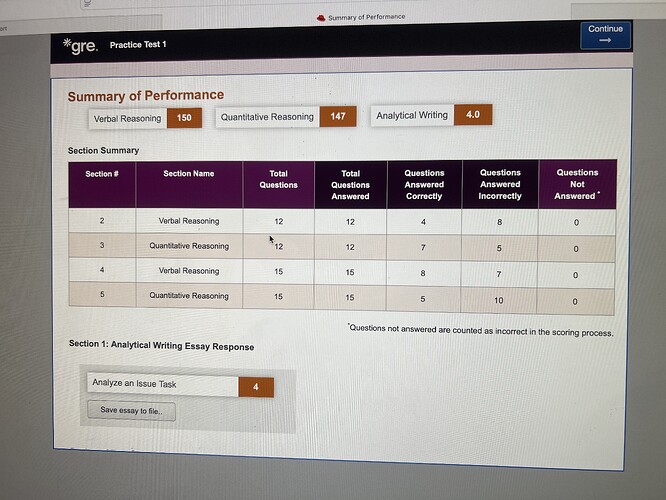The width and height of the screenshot is (666, 500).
Task: Click section number 4 cell
Action: (x=102, y=270)
